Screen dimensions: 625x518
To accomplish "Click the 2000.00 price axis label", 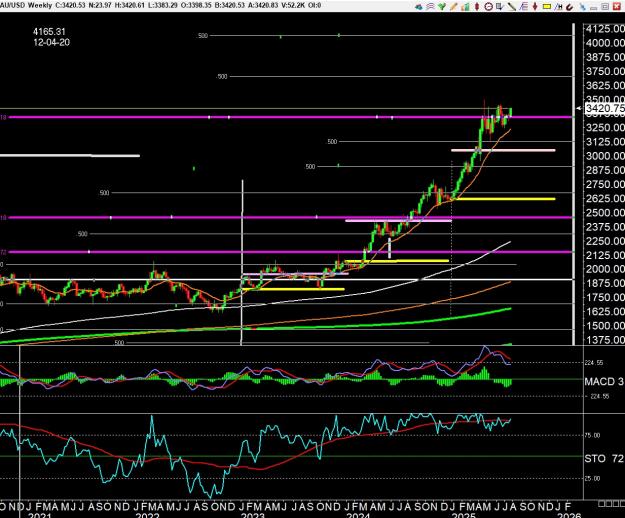I will pyautogui.click(x=605, y=269).
